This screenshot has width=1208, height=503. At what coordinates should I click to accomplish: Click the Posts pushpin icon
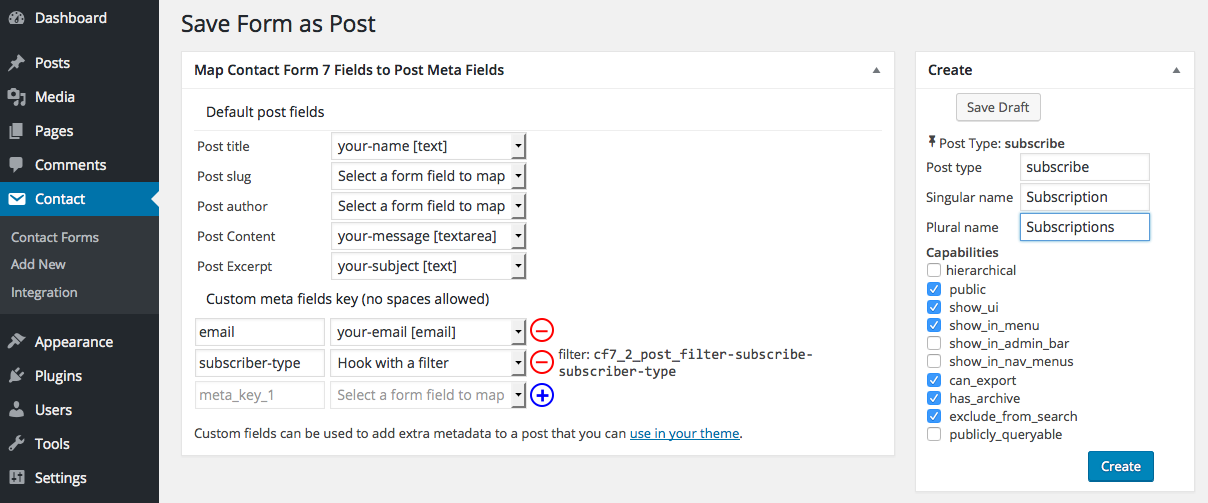click(16, 63)
